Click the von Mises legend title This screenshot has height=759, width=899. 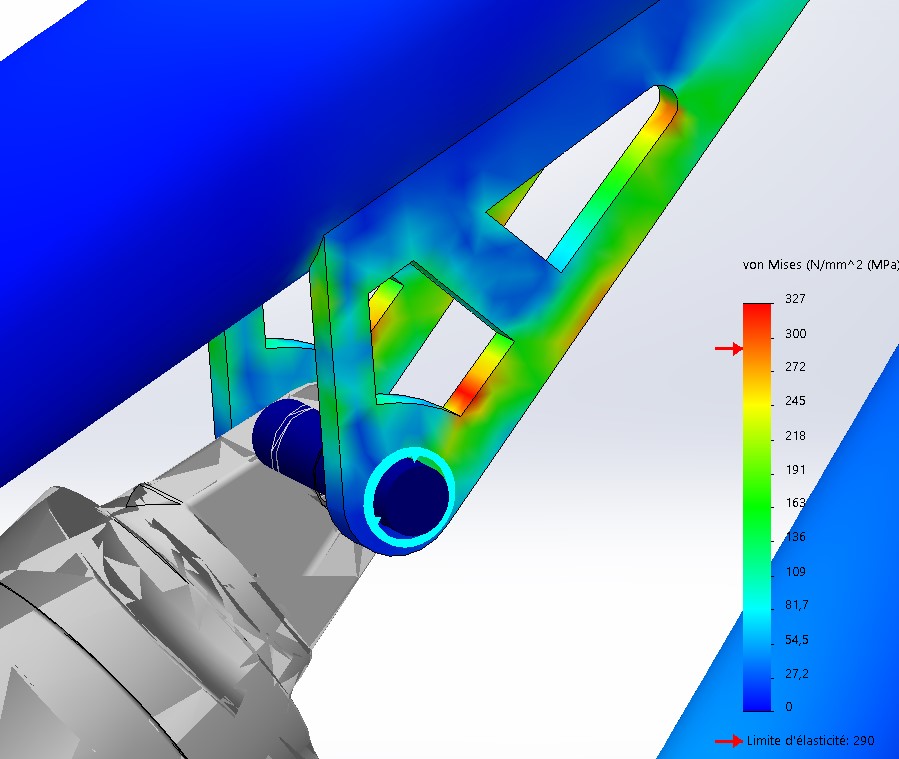(820, 265)
